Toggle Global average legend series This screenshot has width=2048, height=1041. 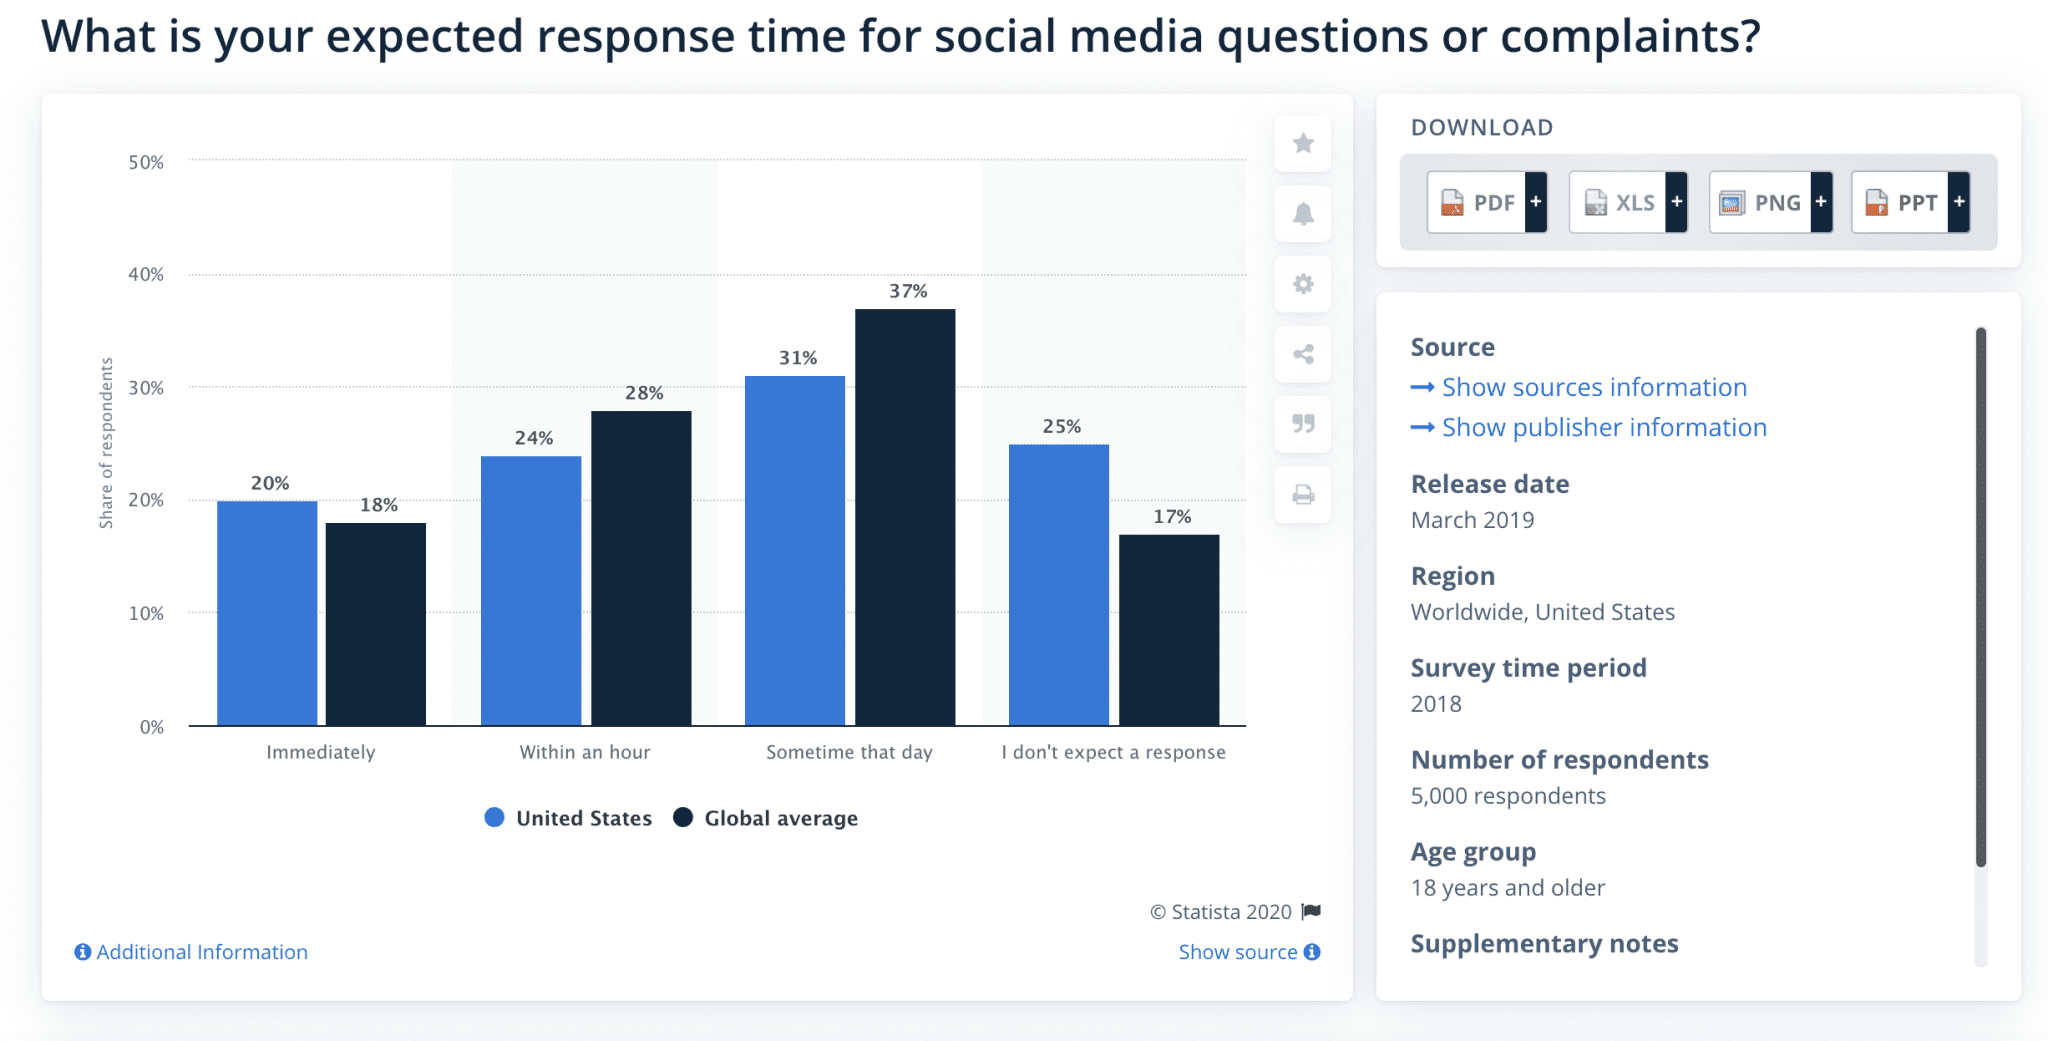tap(766, 818)
